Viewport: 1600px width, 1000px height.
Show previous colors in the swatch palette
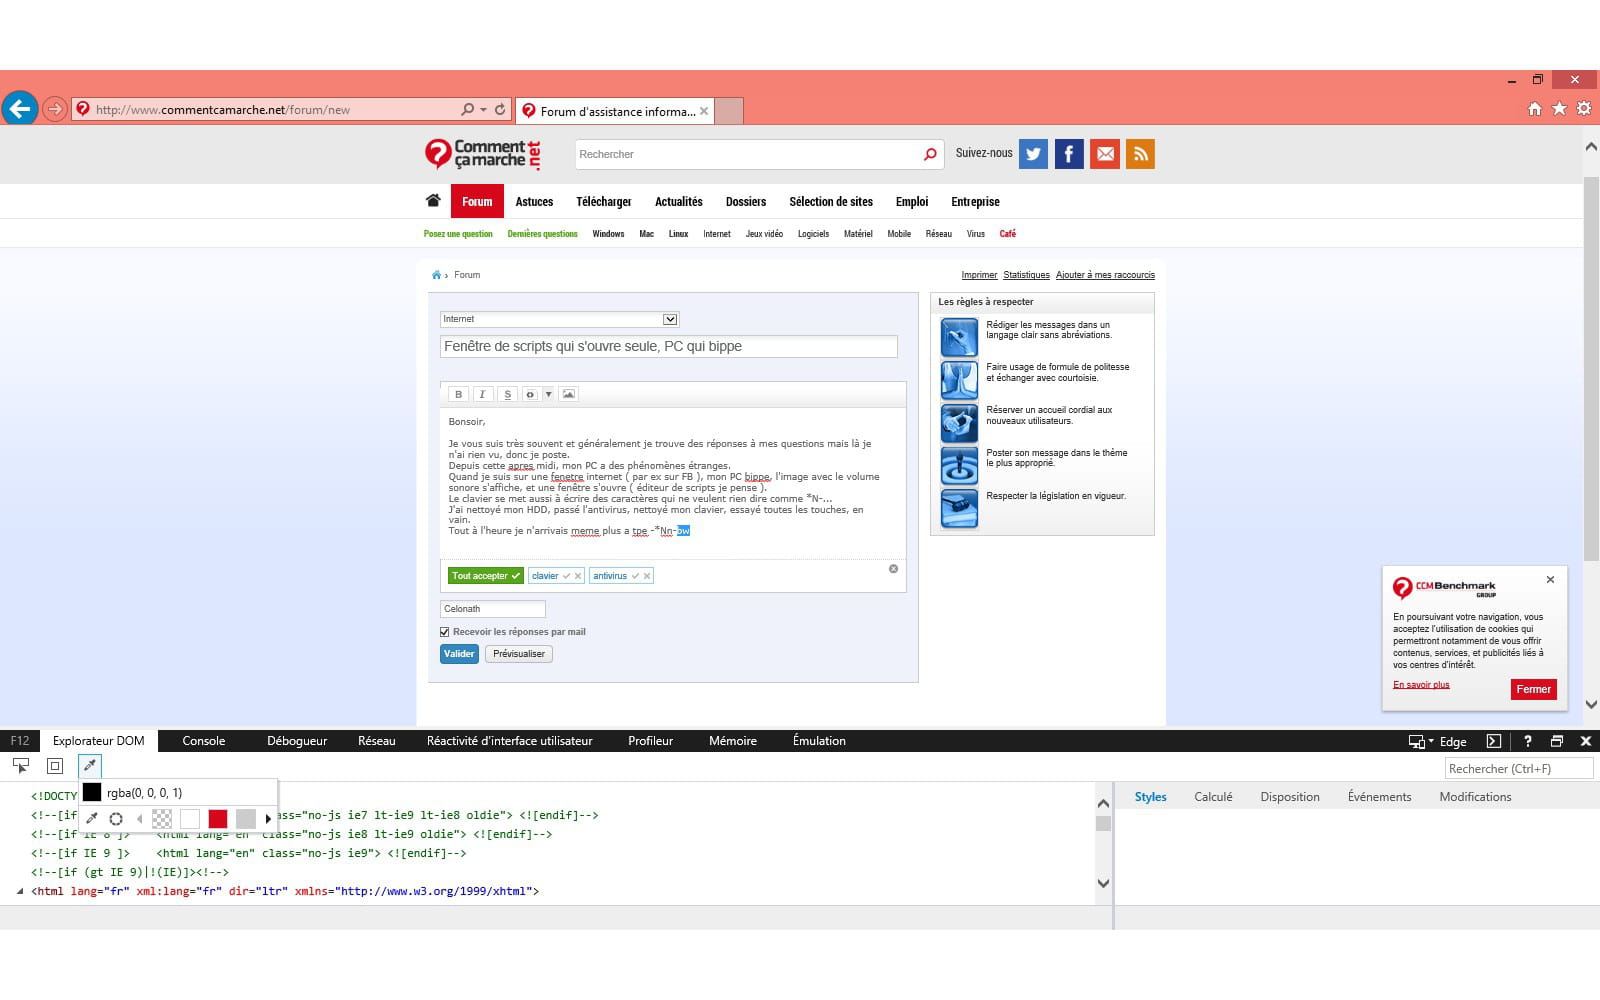pos(140,819)
